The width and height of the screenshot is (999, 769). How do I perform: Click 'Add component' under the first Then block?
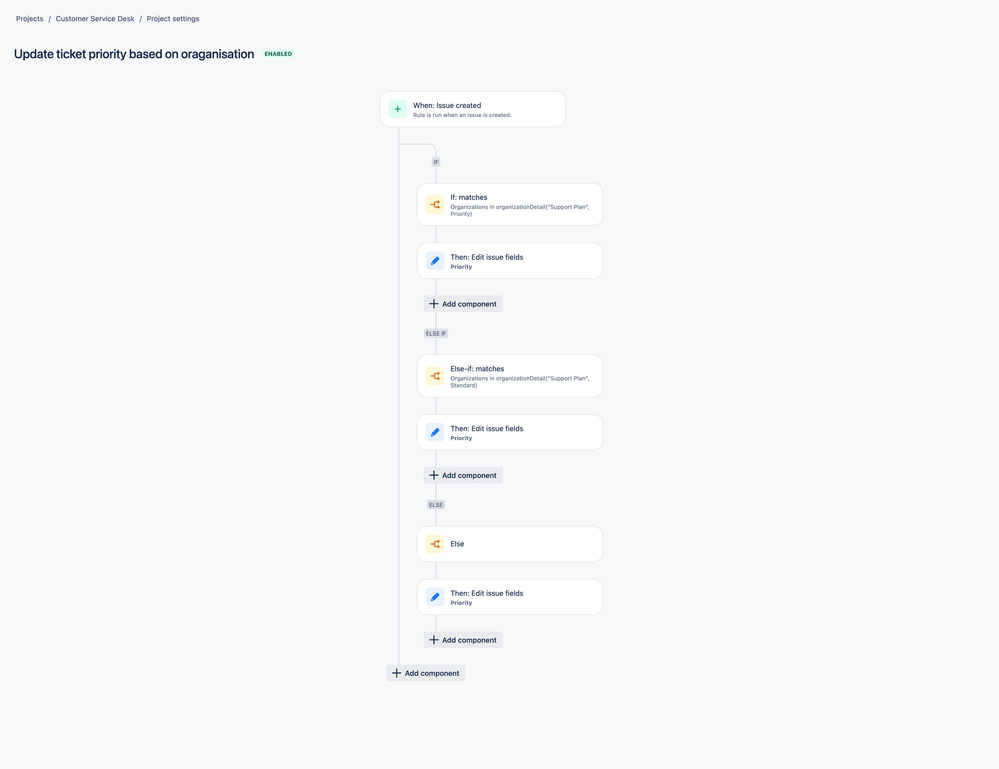pyautogui.click(x=462, y=303)
